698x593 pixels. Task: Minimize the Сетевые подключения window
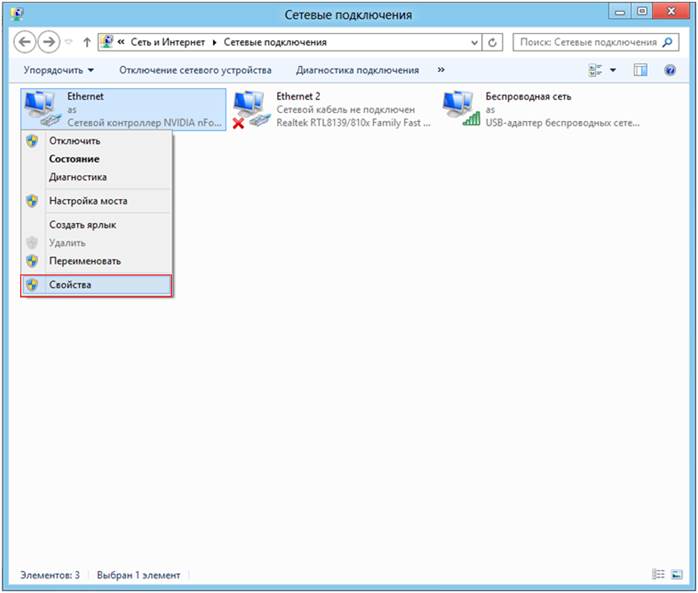(x=619, y=12)
